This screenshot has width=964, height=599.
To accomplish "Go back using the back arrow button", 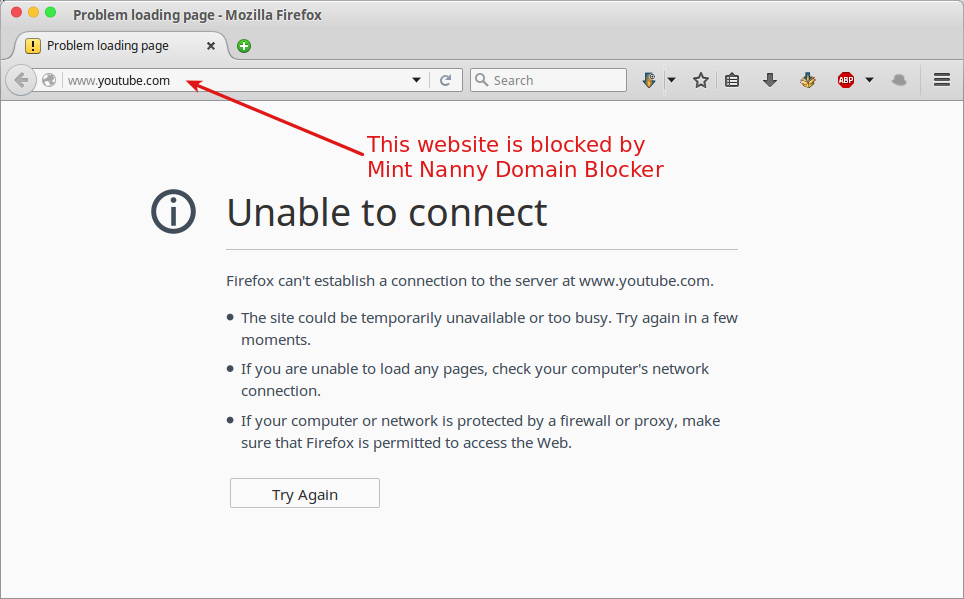I will [21, 80].
